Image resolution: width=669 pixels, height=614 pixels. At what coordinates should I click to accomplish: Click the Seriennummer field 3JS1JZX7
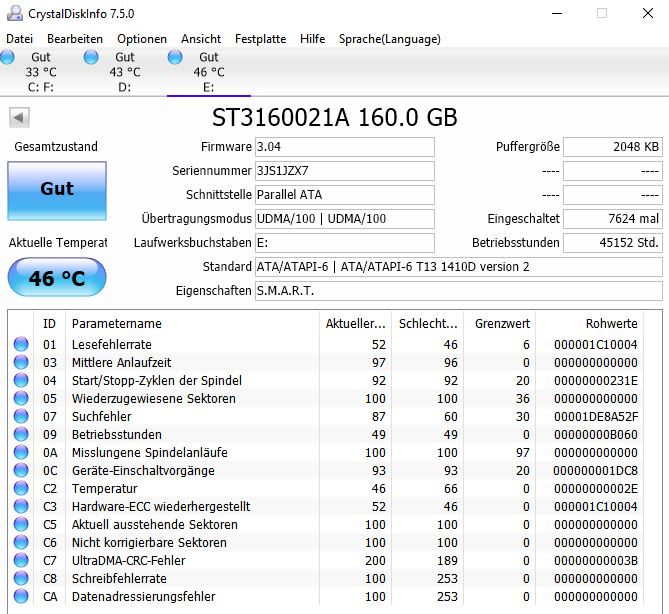(x=345, y=171)
